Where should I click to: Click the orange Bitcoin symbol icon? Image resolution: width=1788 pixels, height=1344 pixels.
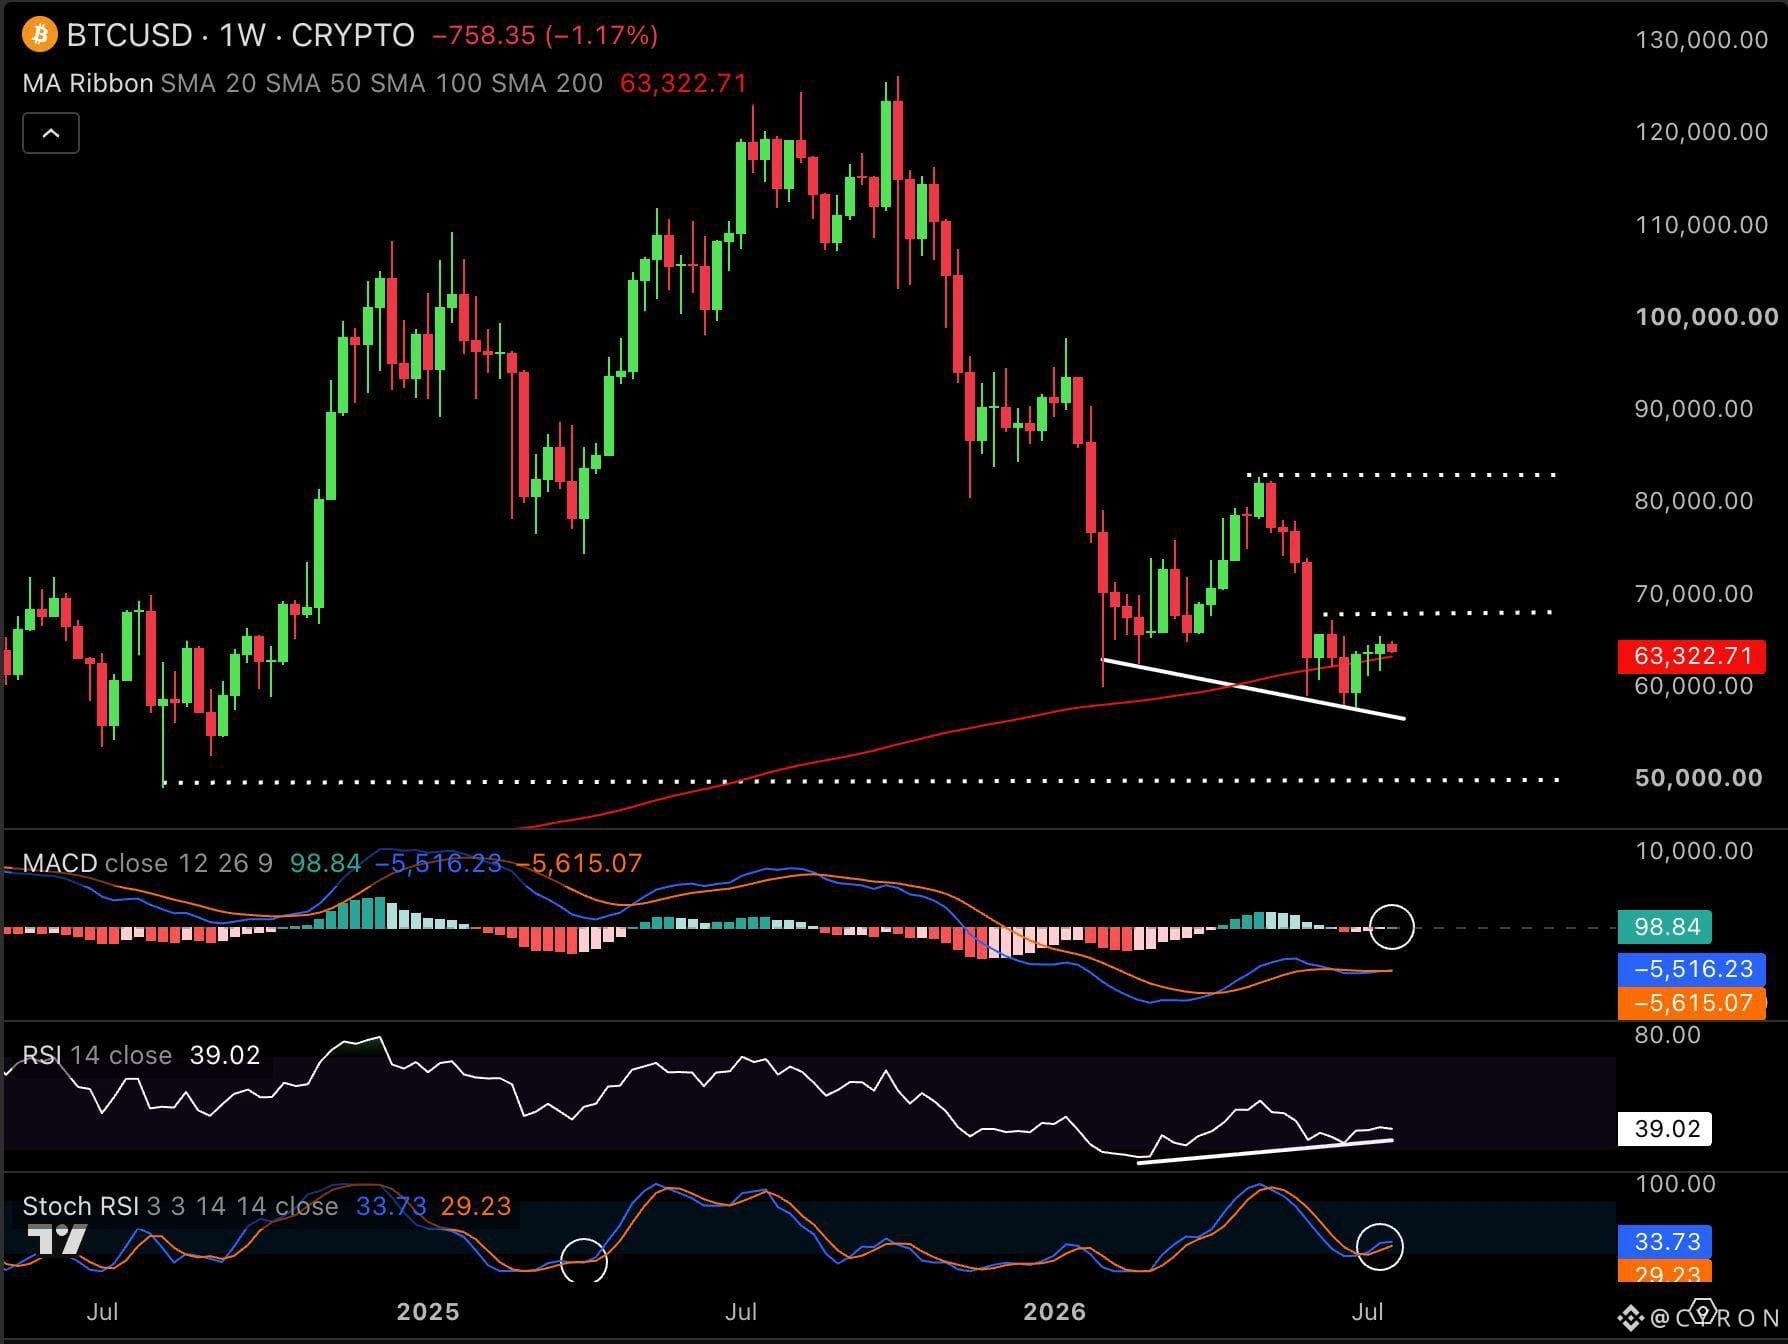40,36
